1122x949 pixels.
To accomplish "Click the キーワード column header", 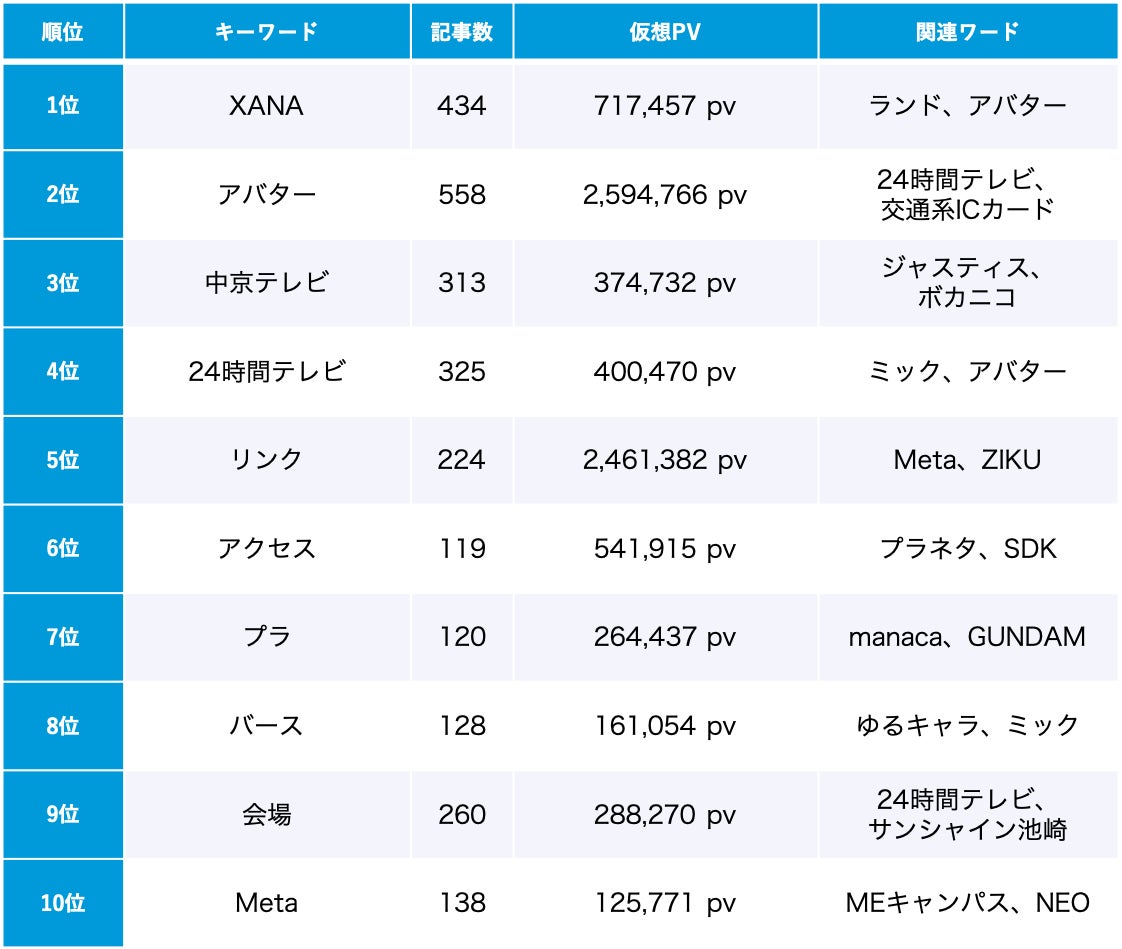I will click(266, 31).
